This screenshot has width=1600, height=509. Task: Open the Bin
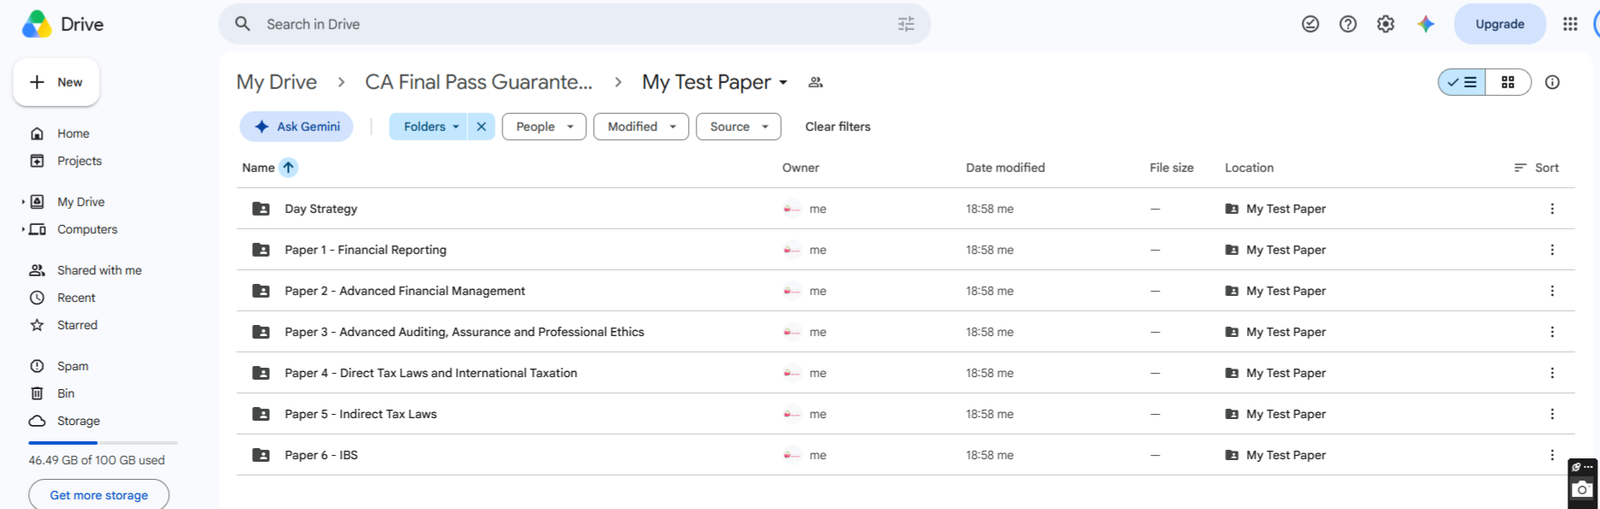tap(66, 394)
